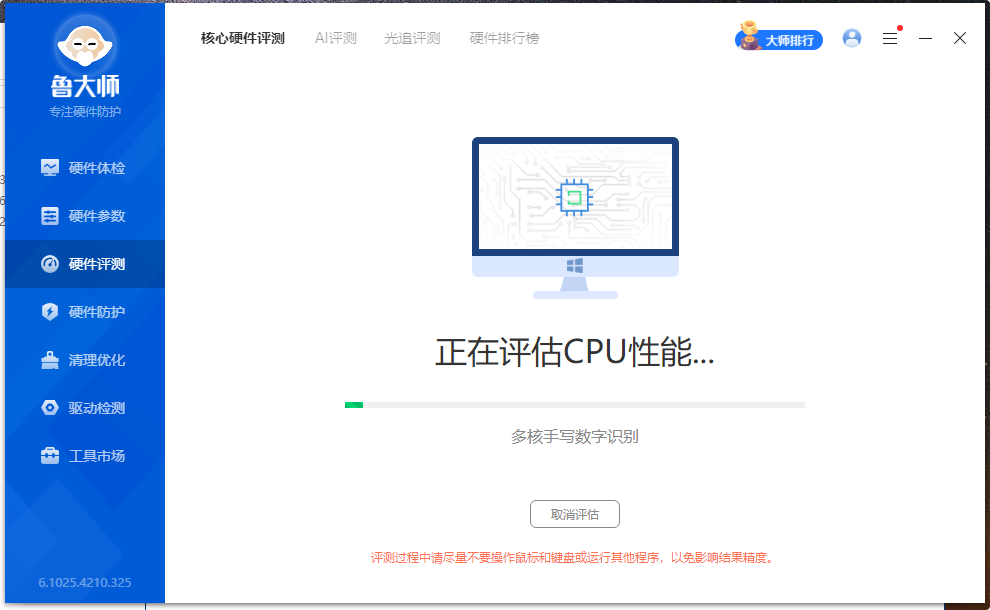Click the 鲁大师 mascot logo
Viewport: 990px width, 610px height.
point(85,46)
